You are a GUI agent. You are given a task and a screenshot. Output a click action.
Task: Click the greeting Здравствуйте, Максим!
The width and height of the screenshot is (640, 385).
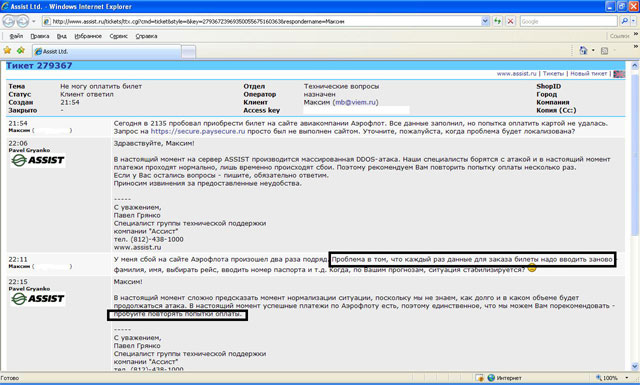coord(154,144)
